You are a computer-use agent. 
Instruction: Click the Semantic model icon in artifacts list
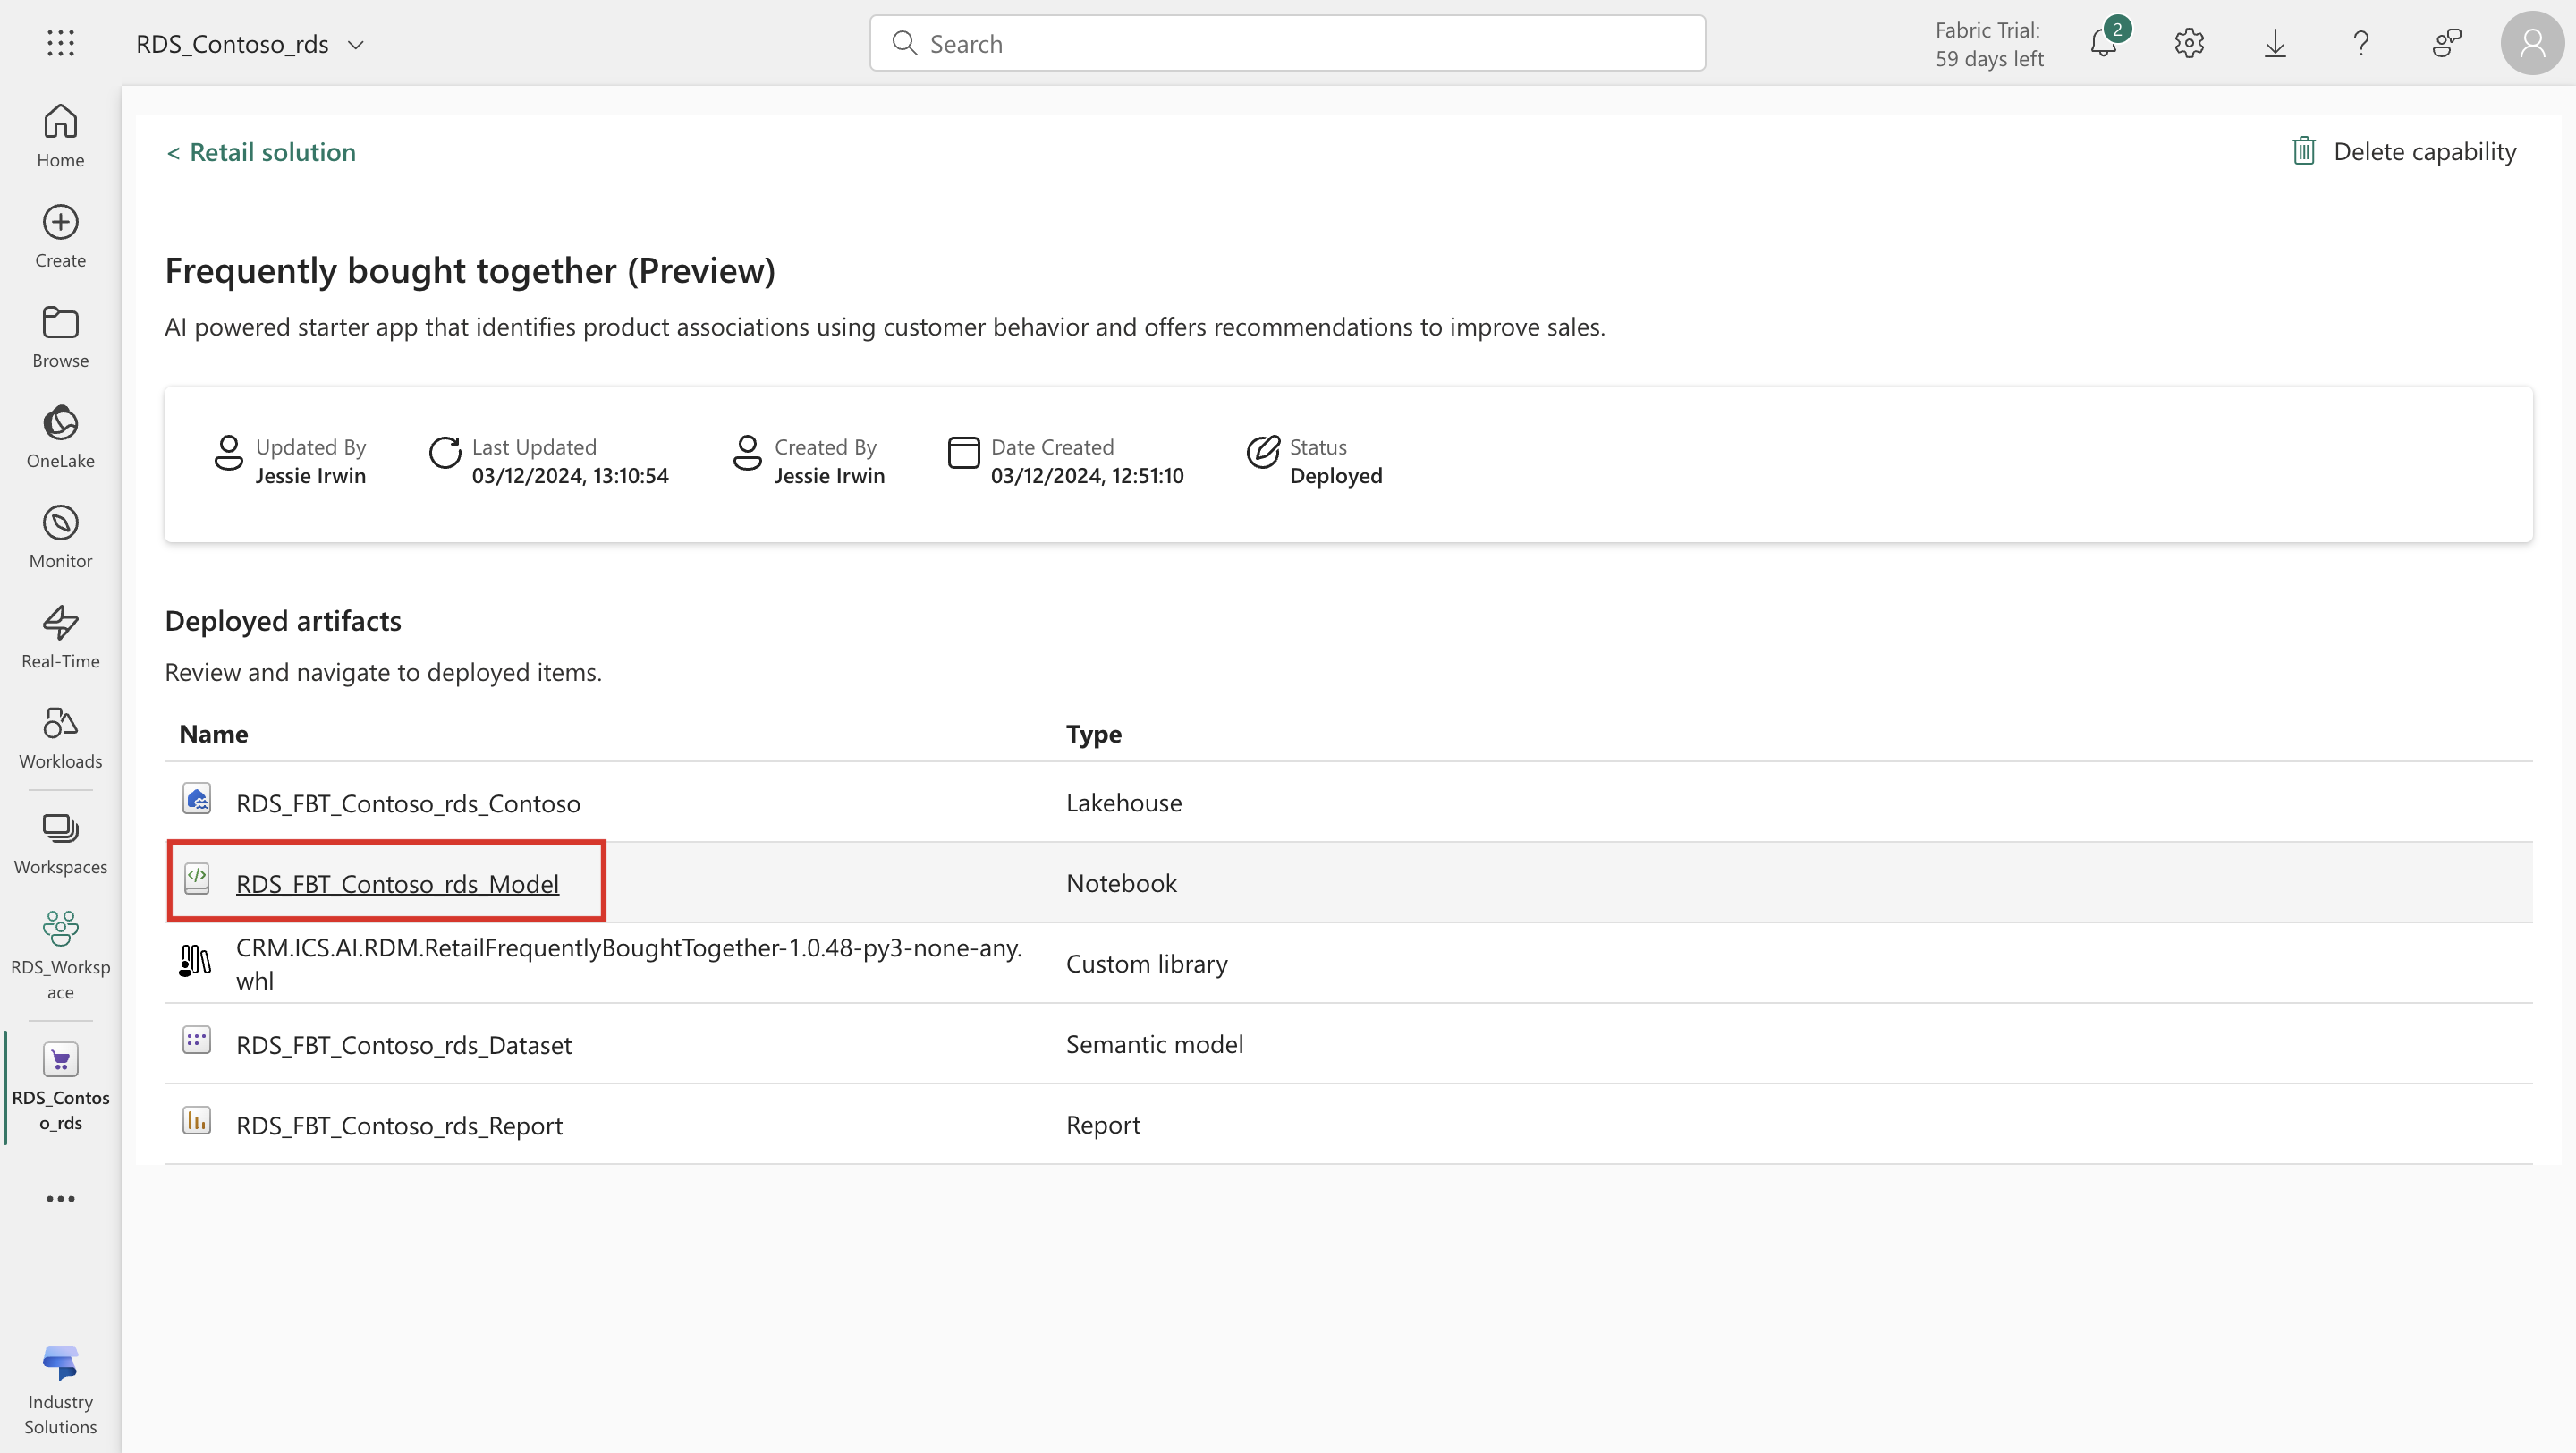(x=197, y=1040)
